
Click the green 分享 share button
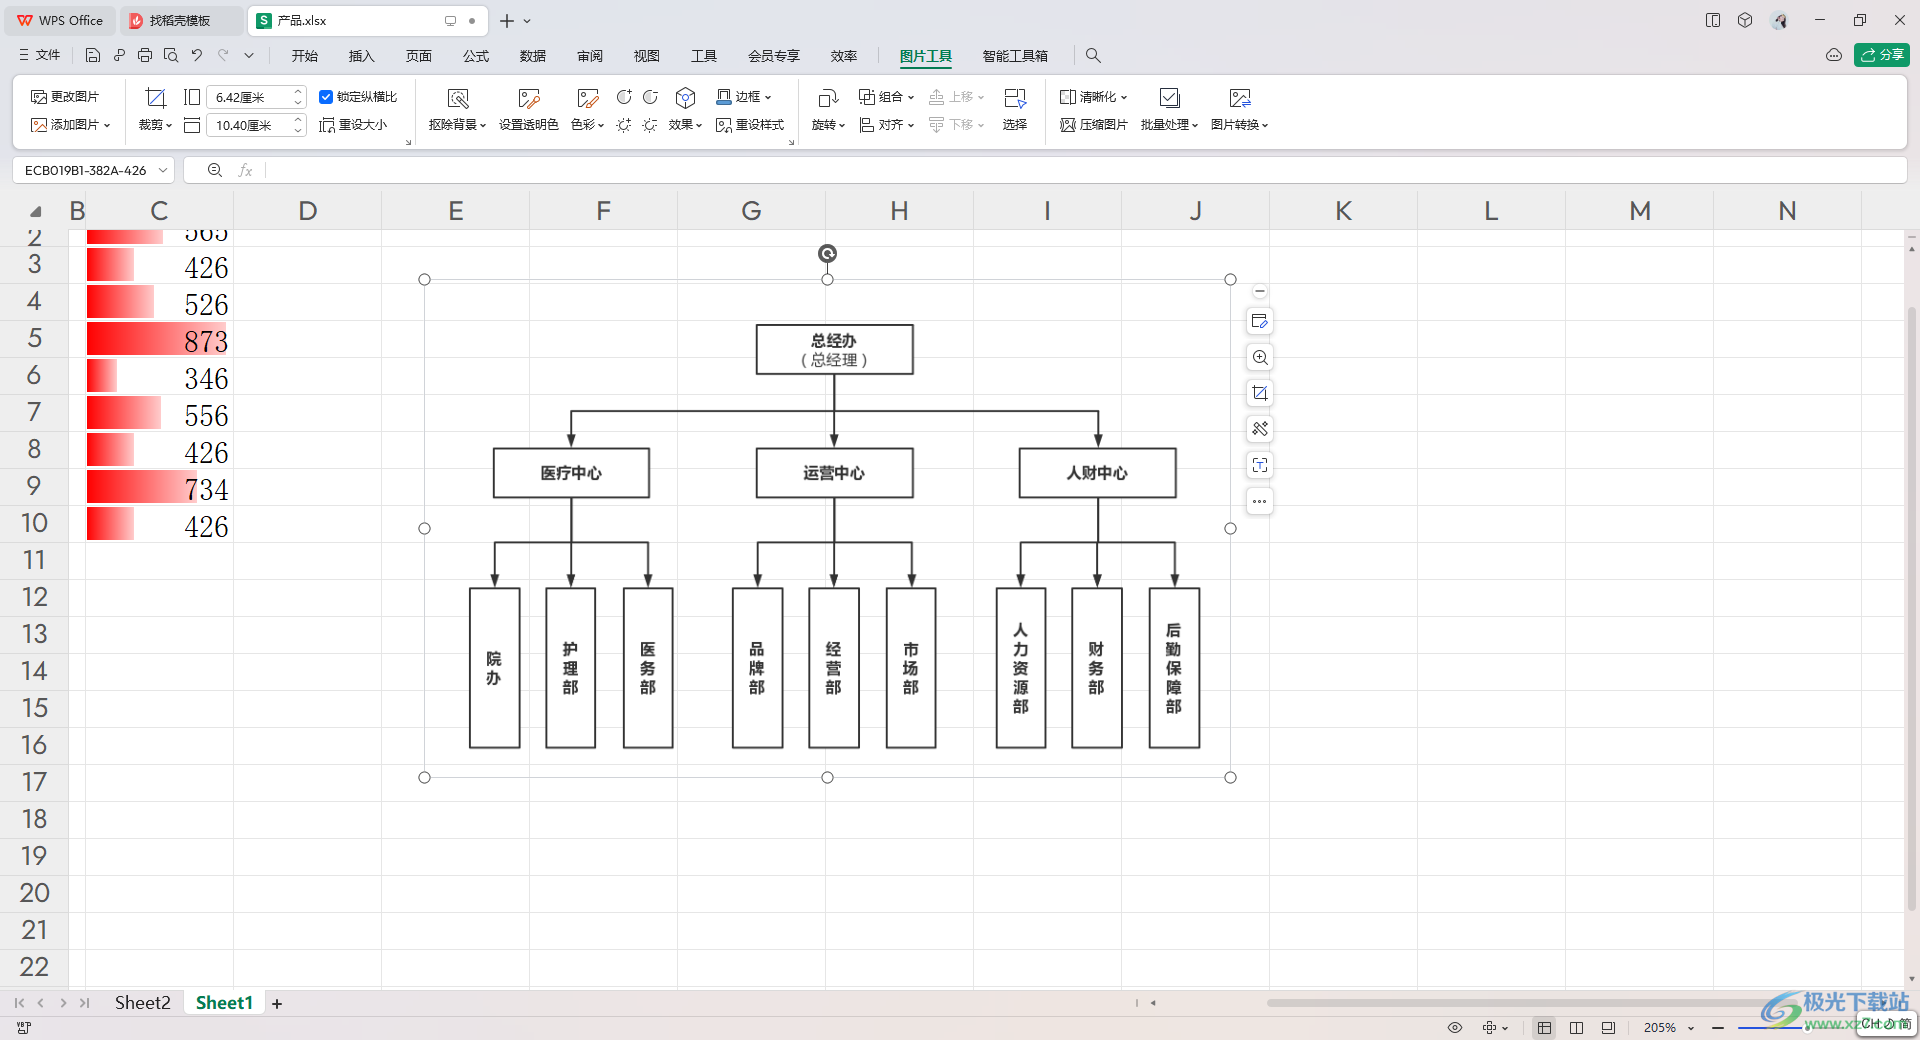(1882, 55)
